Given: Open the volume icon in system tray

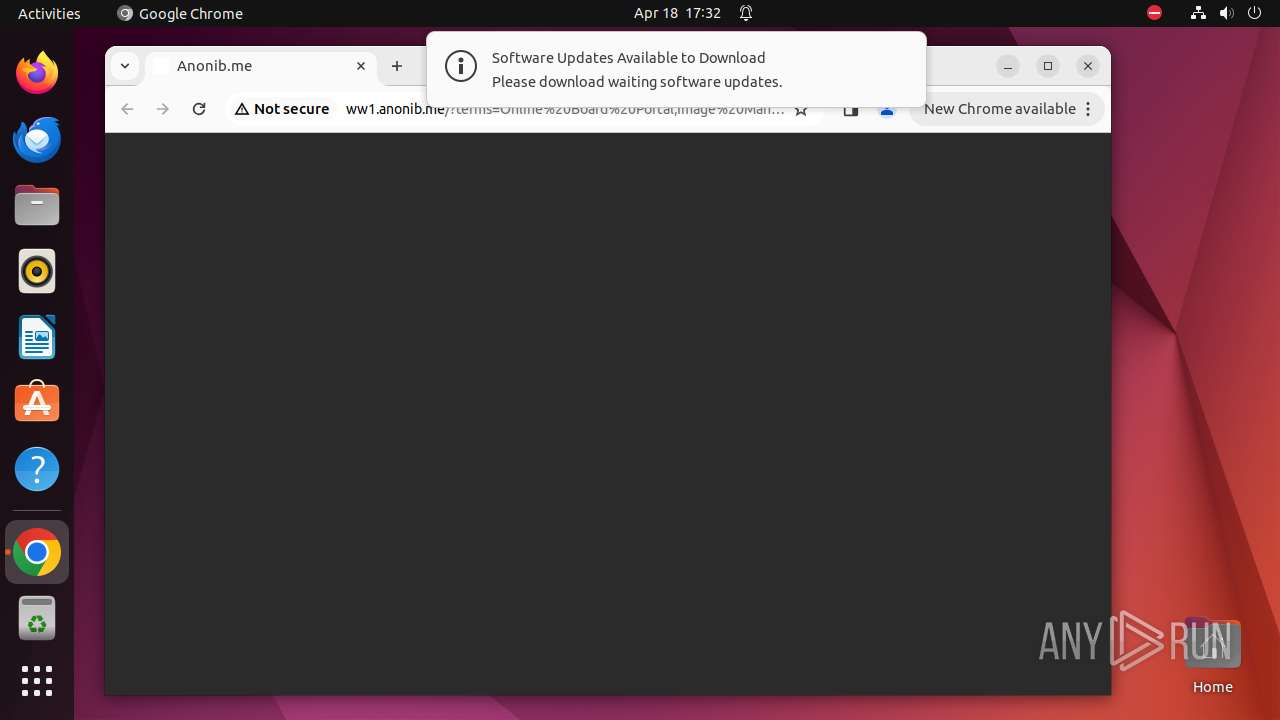Looking at the screenshot, I should pos(1226,13).
